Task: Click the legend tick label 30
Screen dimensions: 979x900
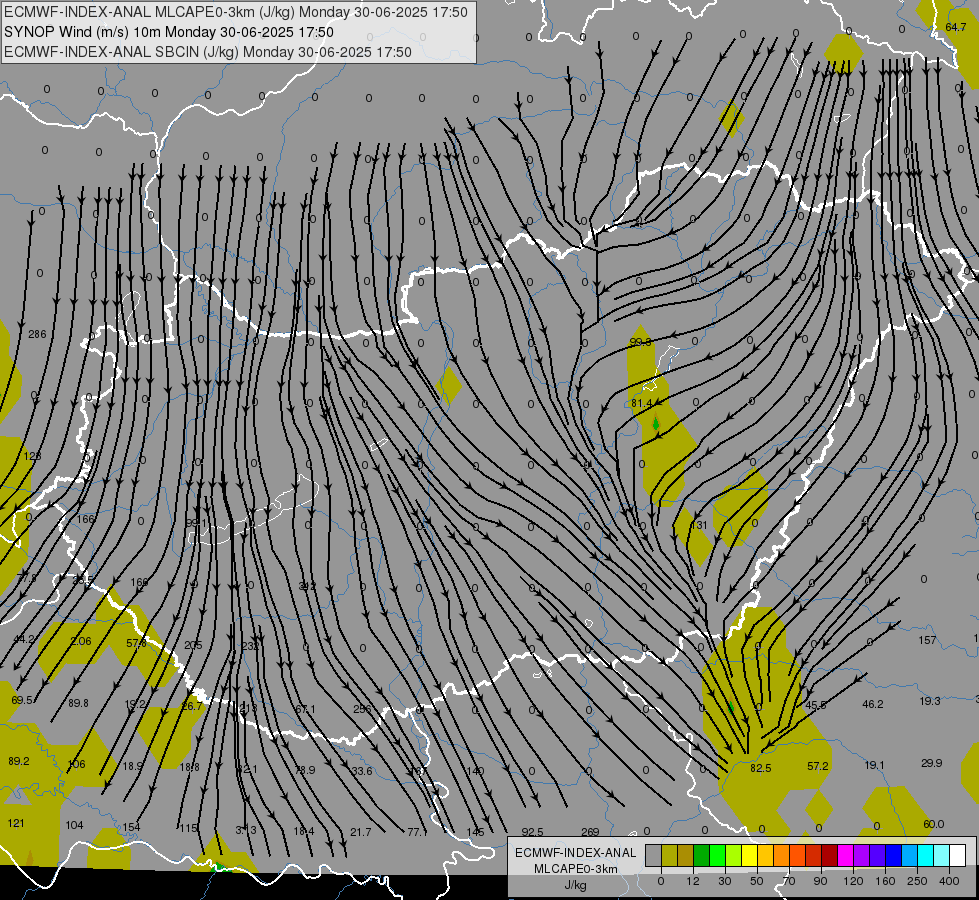Action: coord(725,881)
